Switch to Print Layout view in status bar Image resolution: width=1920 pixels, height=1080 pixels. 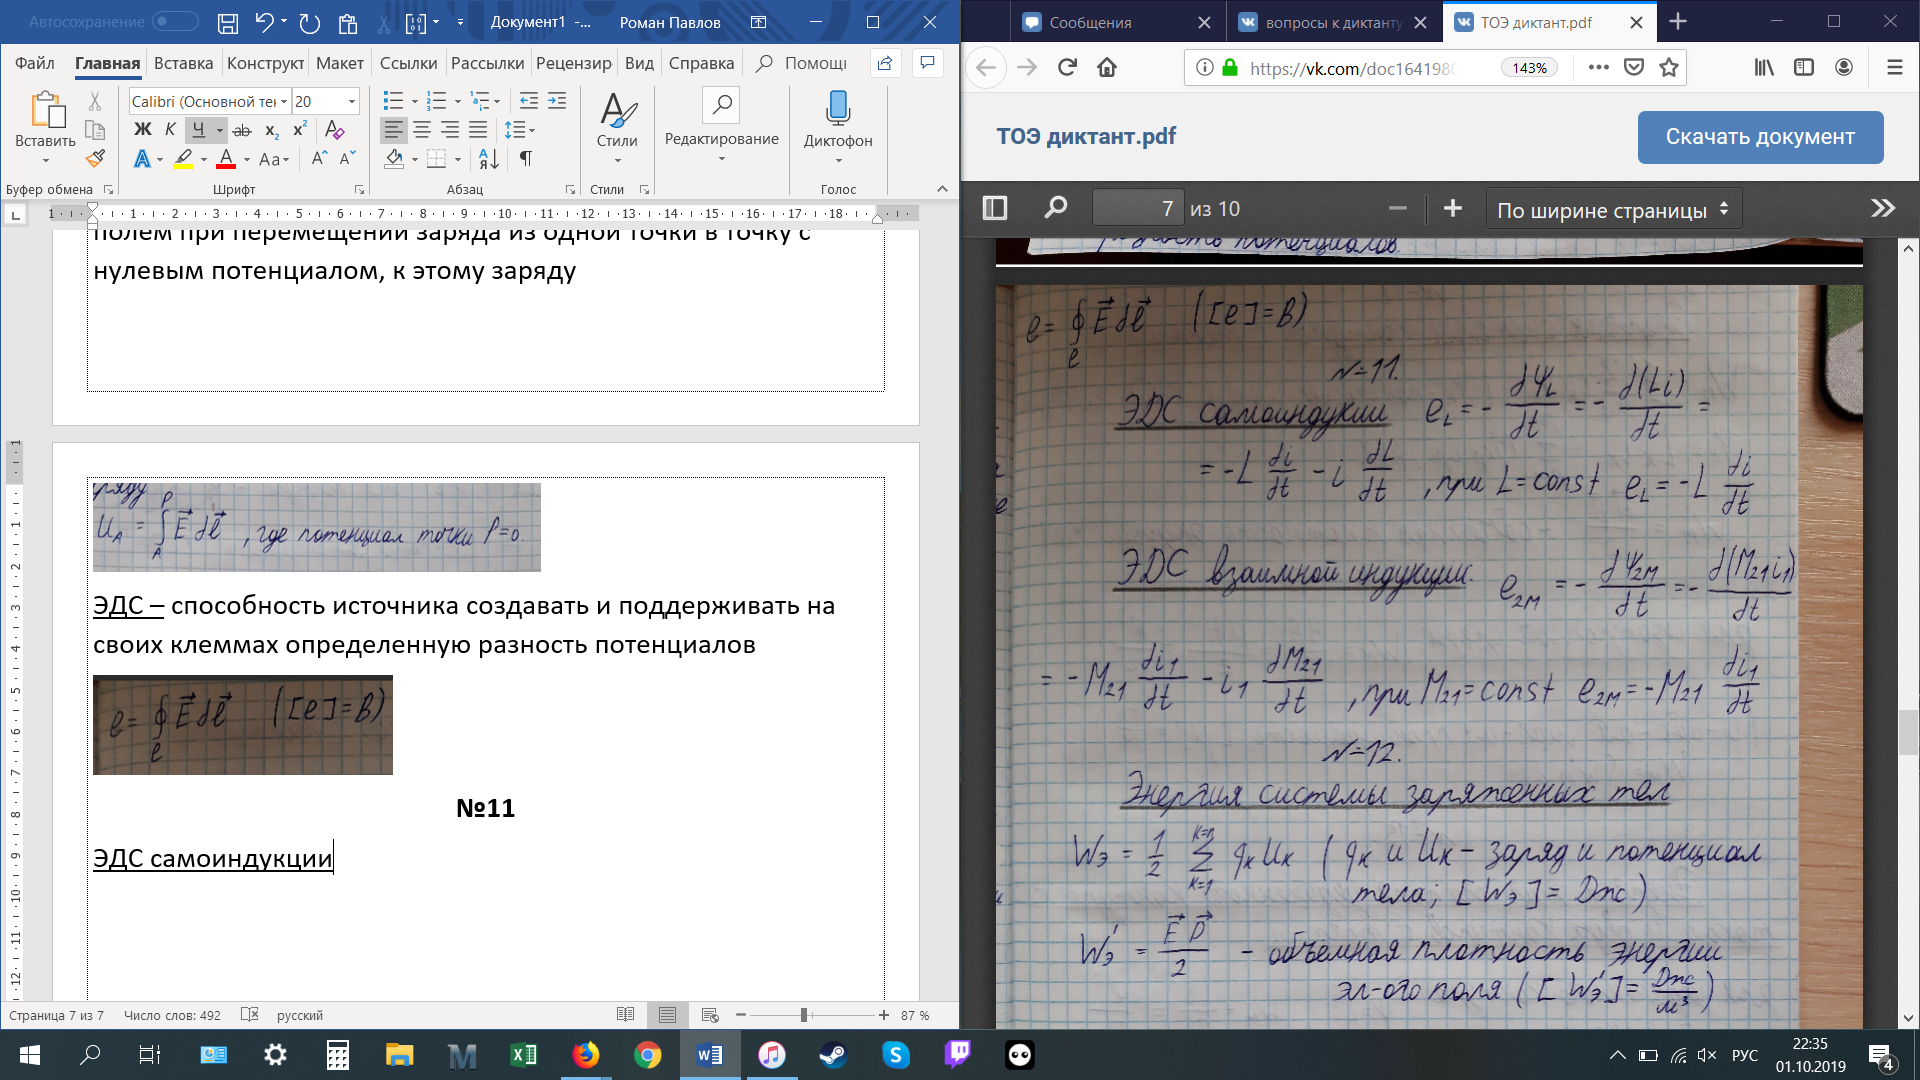[668, 1015]
